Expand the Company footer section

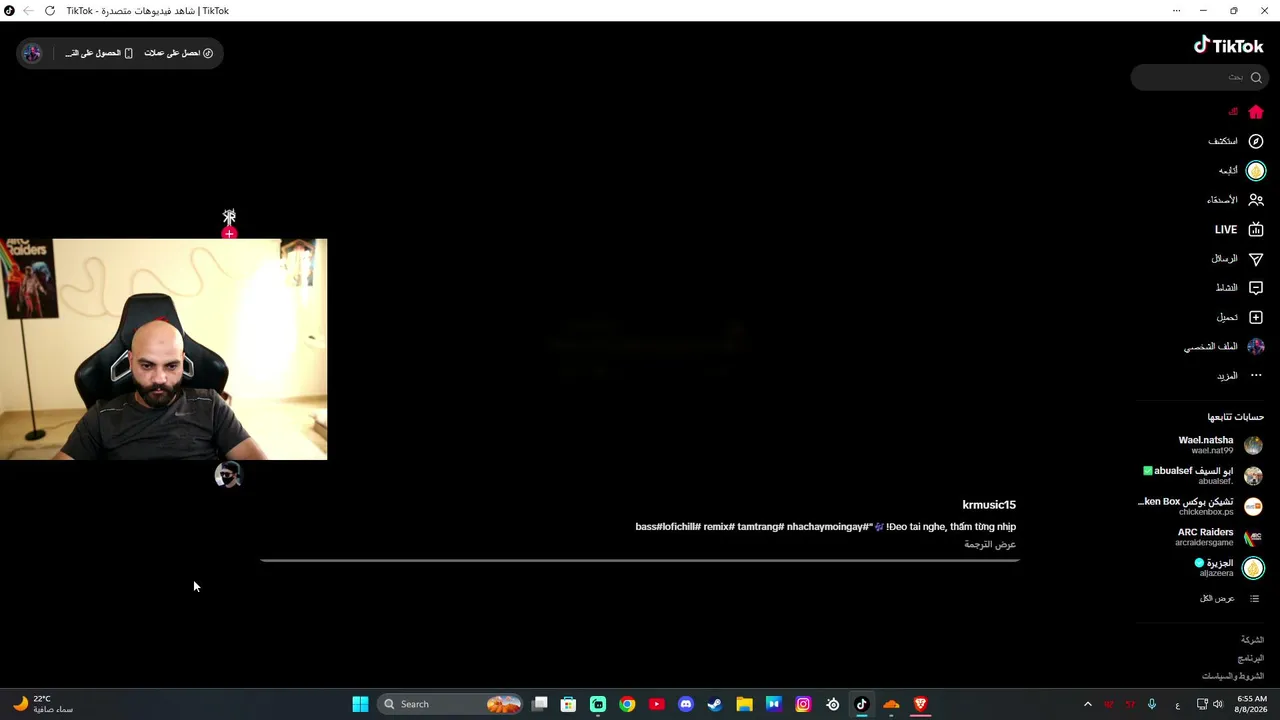coord(1252,640)
